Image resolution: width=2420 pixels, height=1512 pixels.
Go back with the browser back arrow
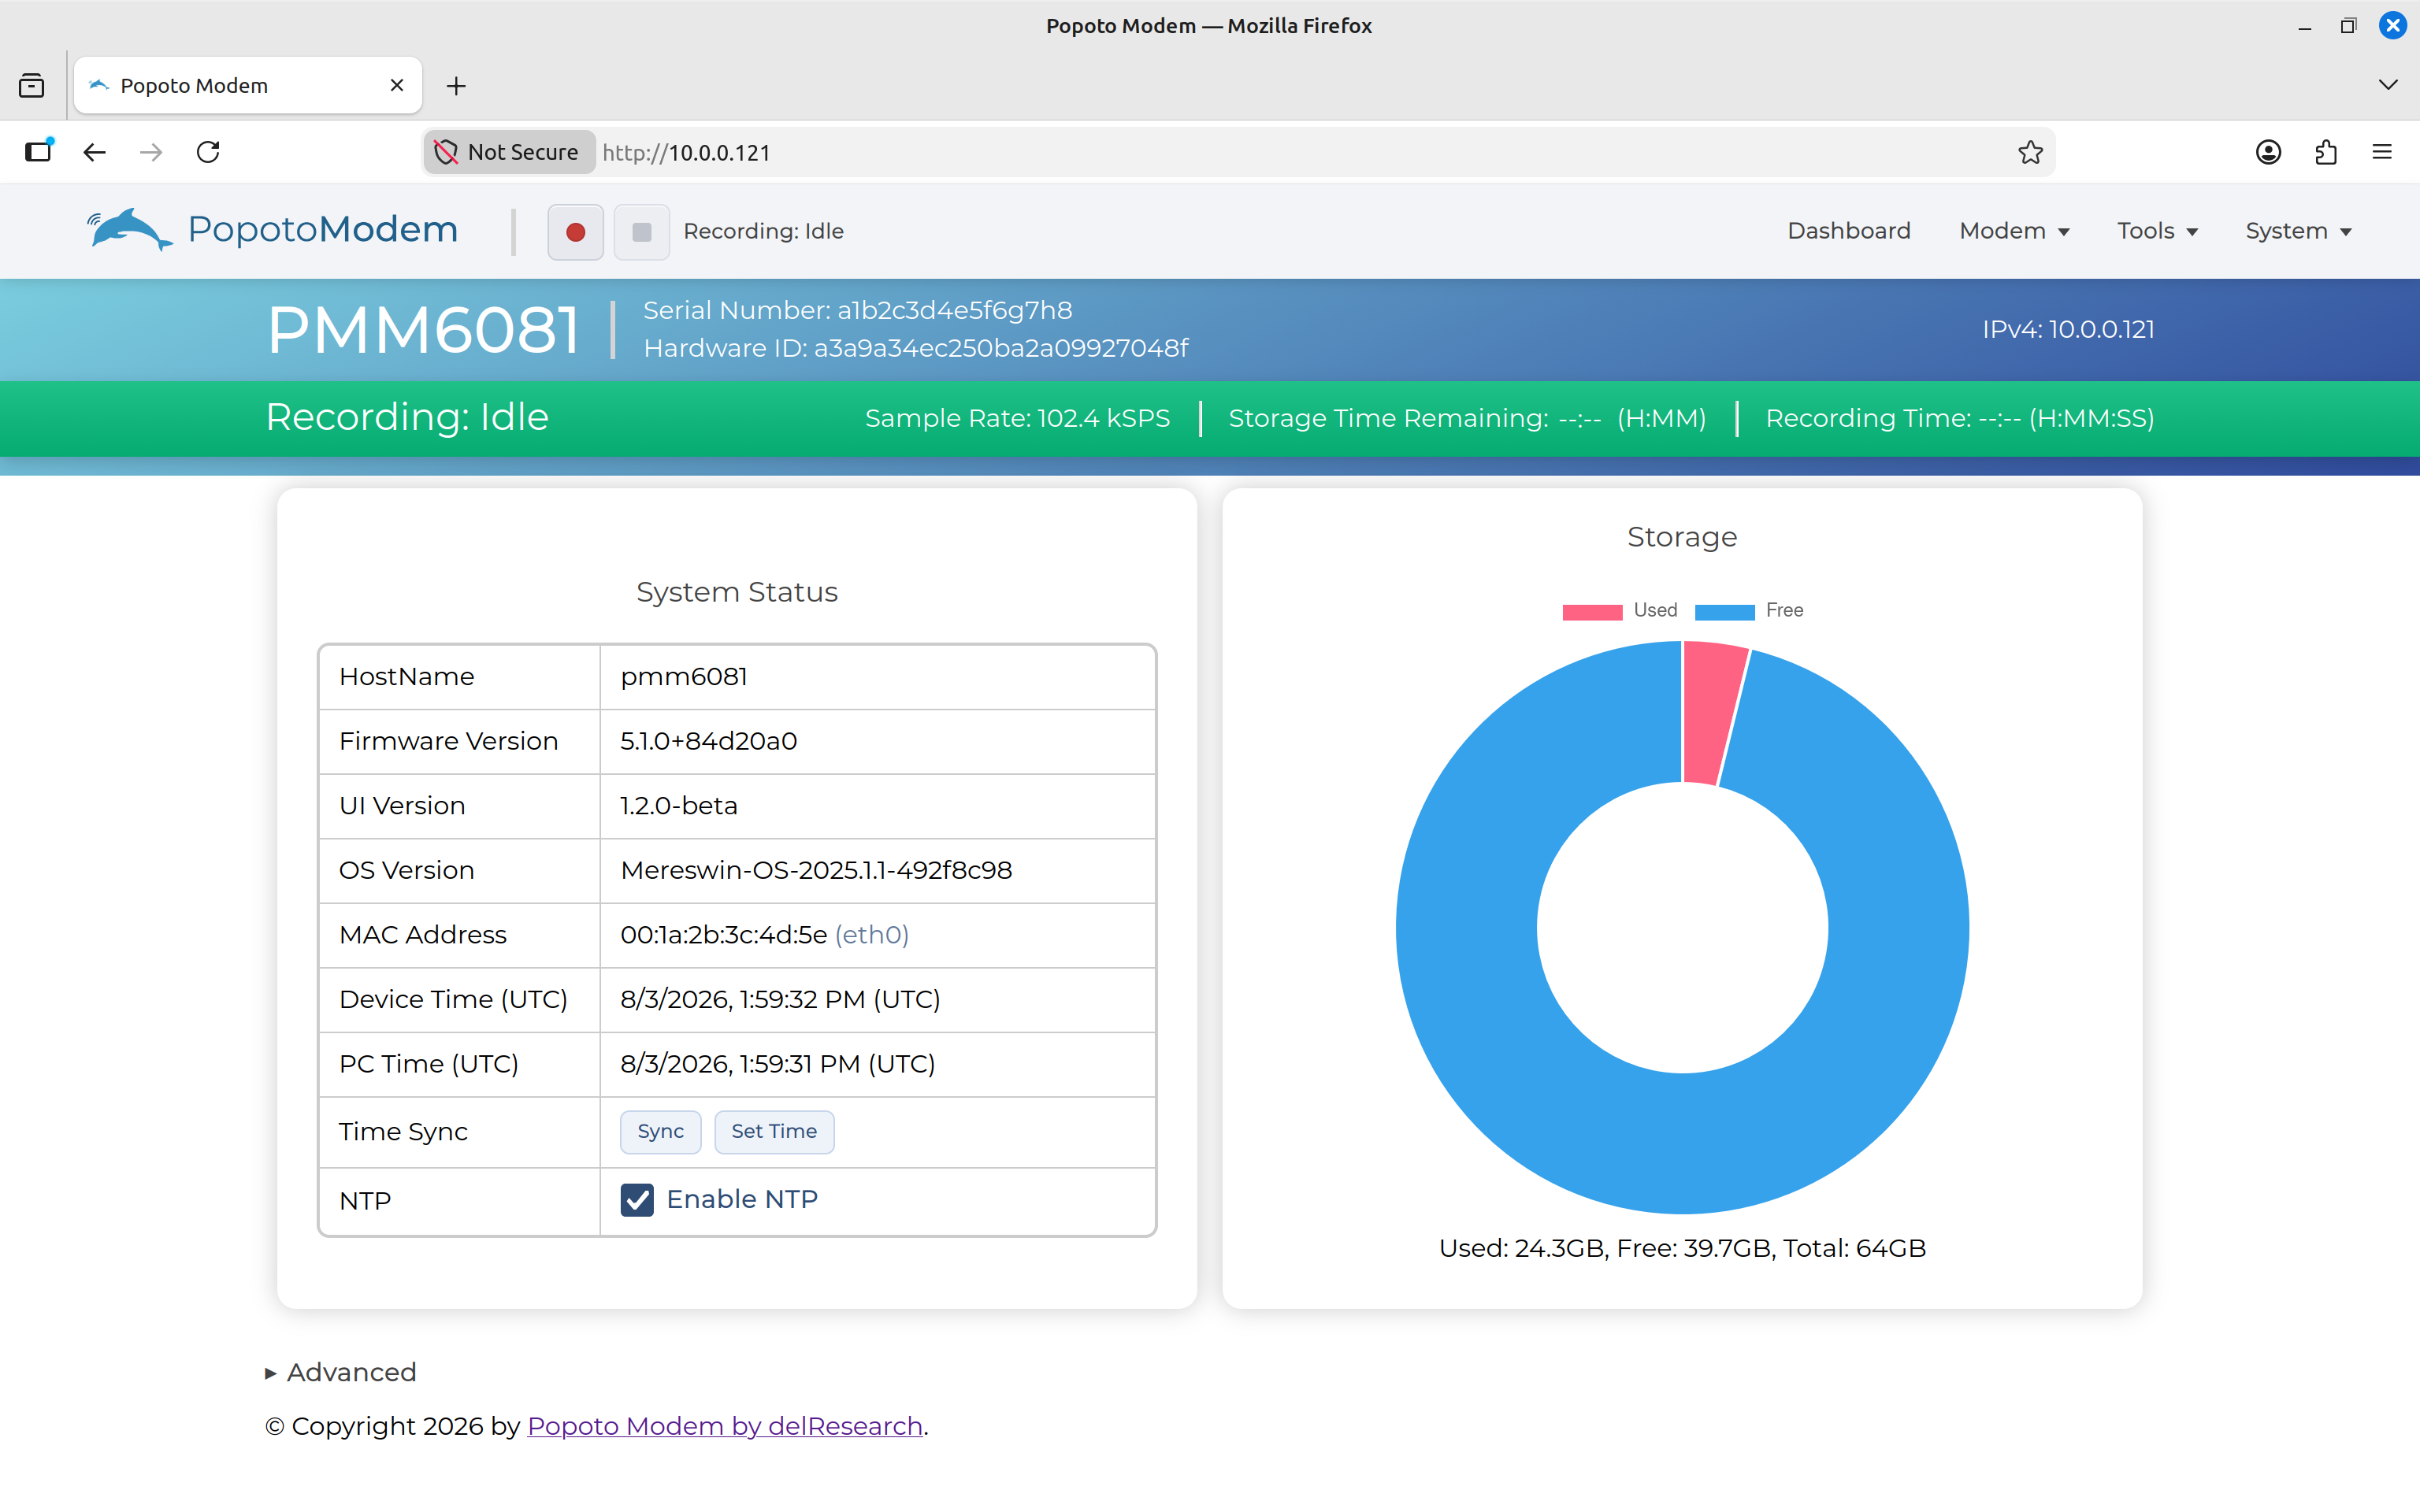(x=94, y=152)
